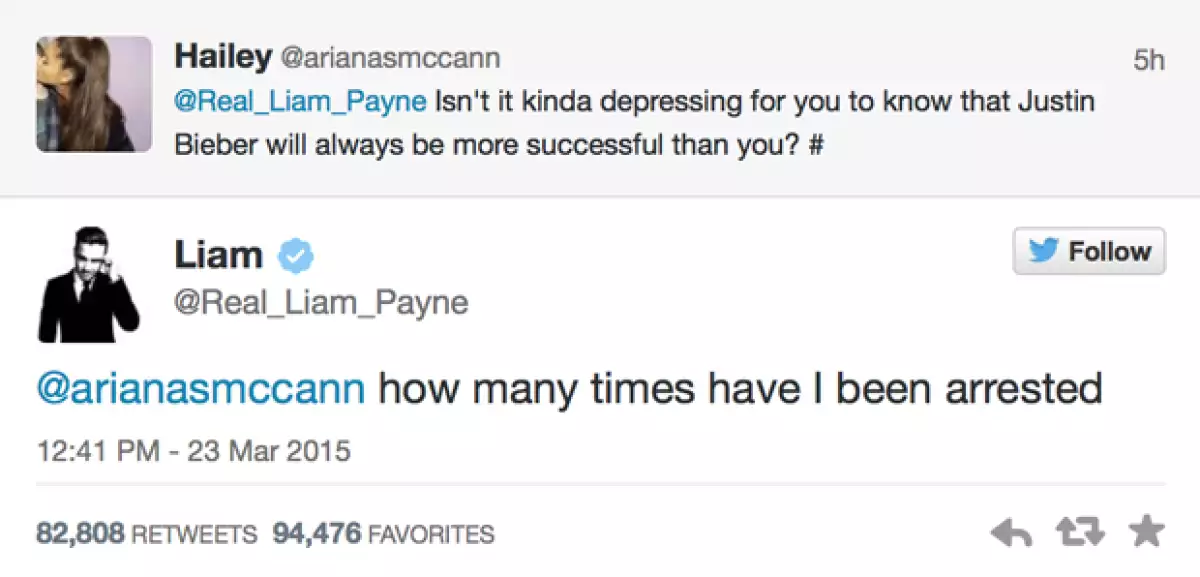The width and height of the screenshot is (1200, 577).
Task: Click the blue verified badge beside Liam
Action: [x=296, y=256]
